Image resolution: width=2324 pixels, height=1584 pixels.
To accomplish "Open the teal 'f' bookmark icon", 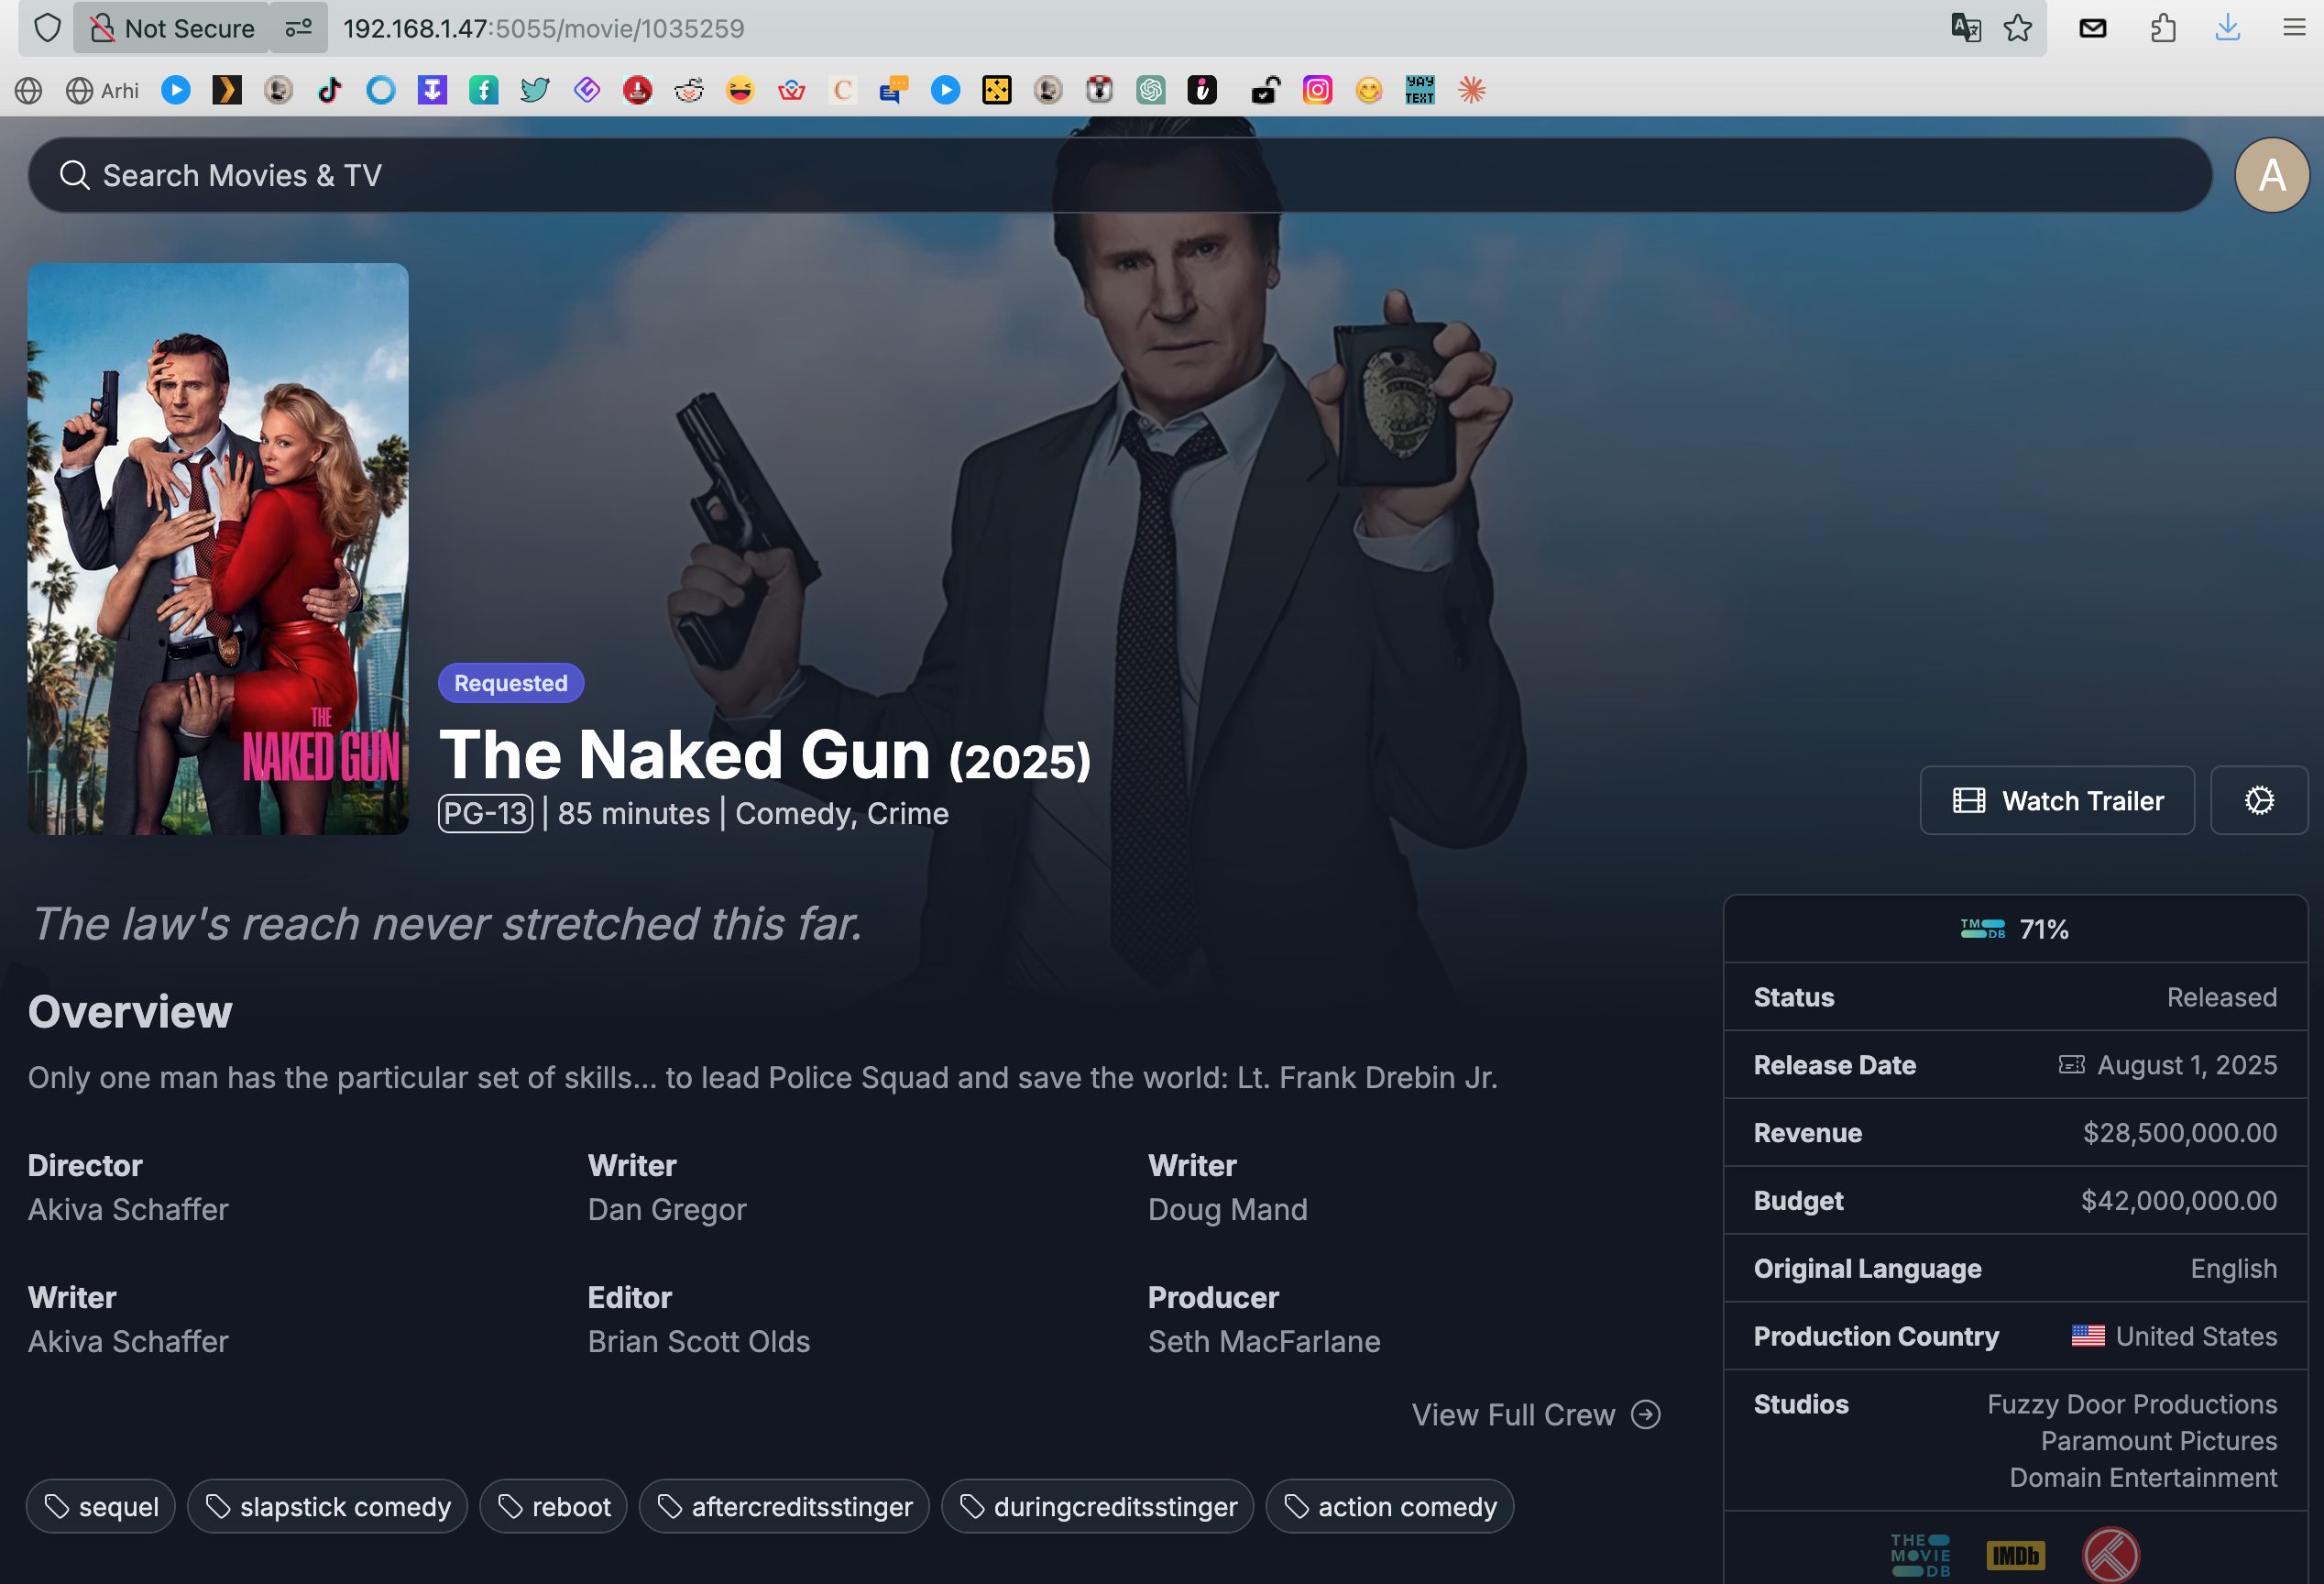I will tap(483, 90).
